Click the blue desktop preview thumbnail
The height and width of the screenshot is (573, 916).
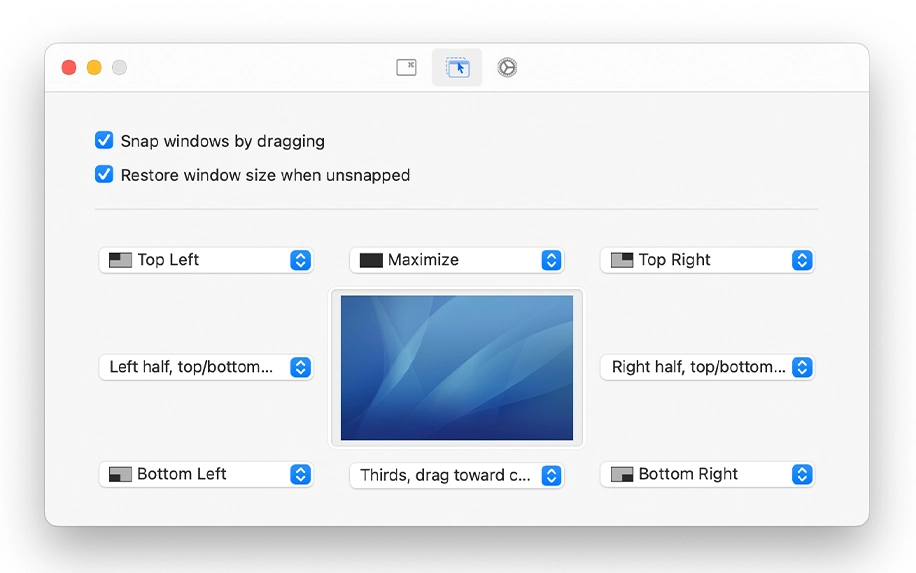pyautogui.click(x=457, y=368)
